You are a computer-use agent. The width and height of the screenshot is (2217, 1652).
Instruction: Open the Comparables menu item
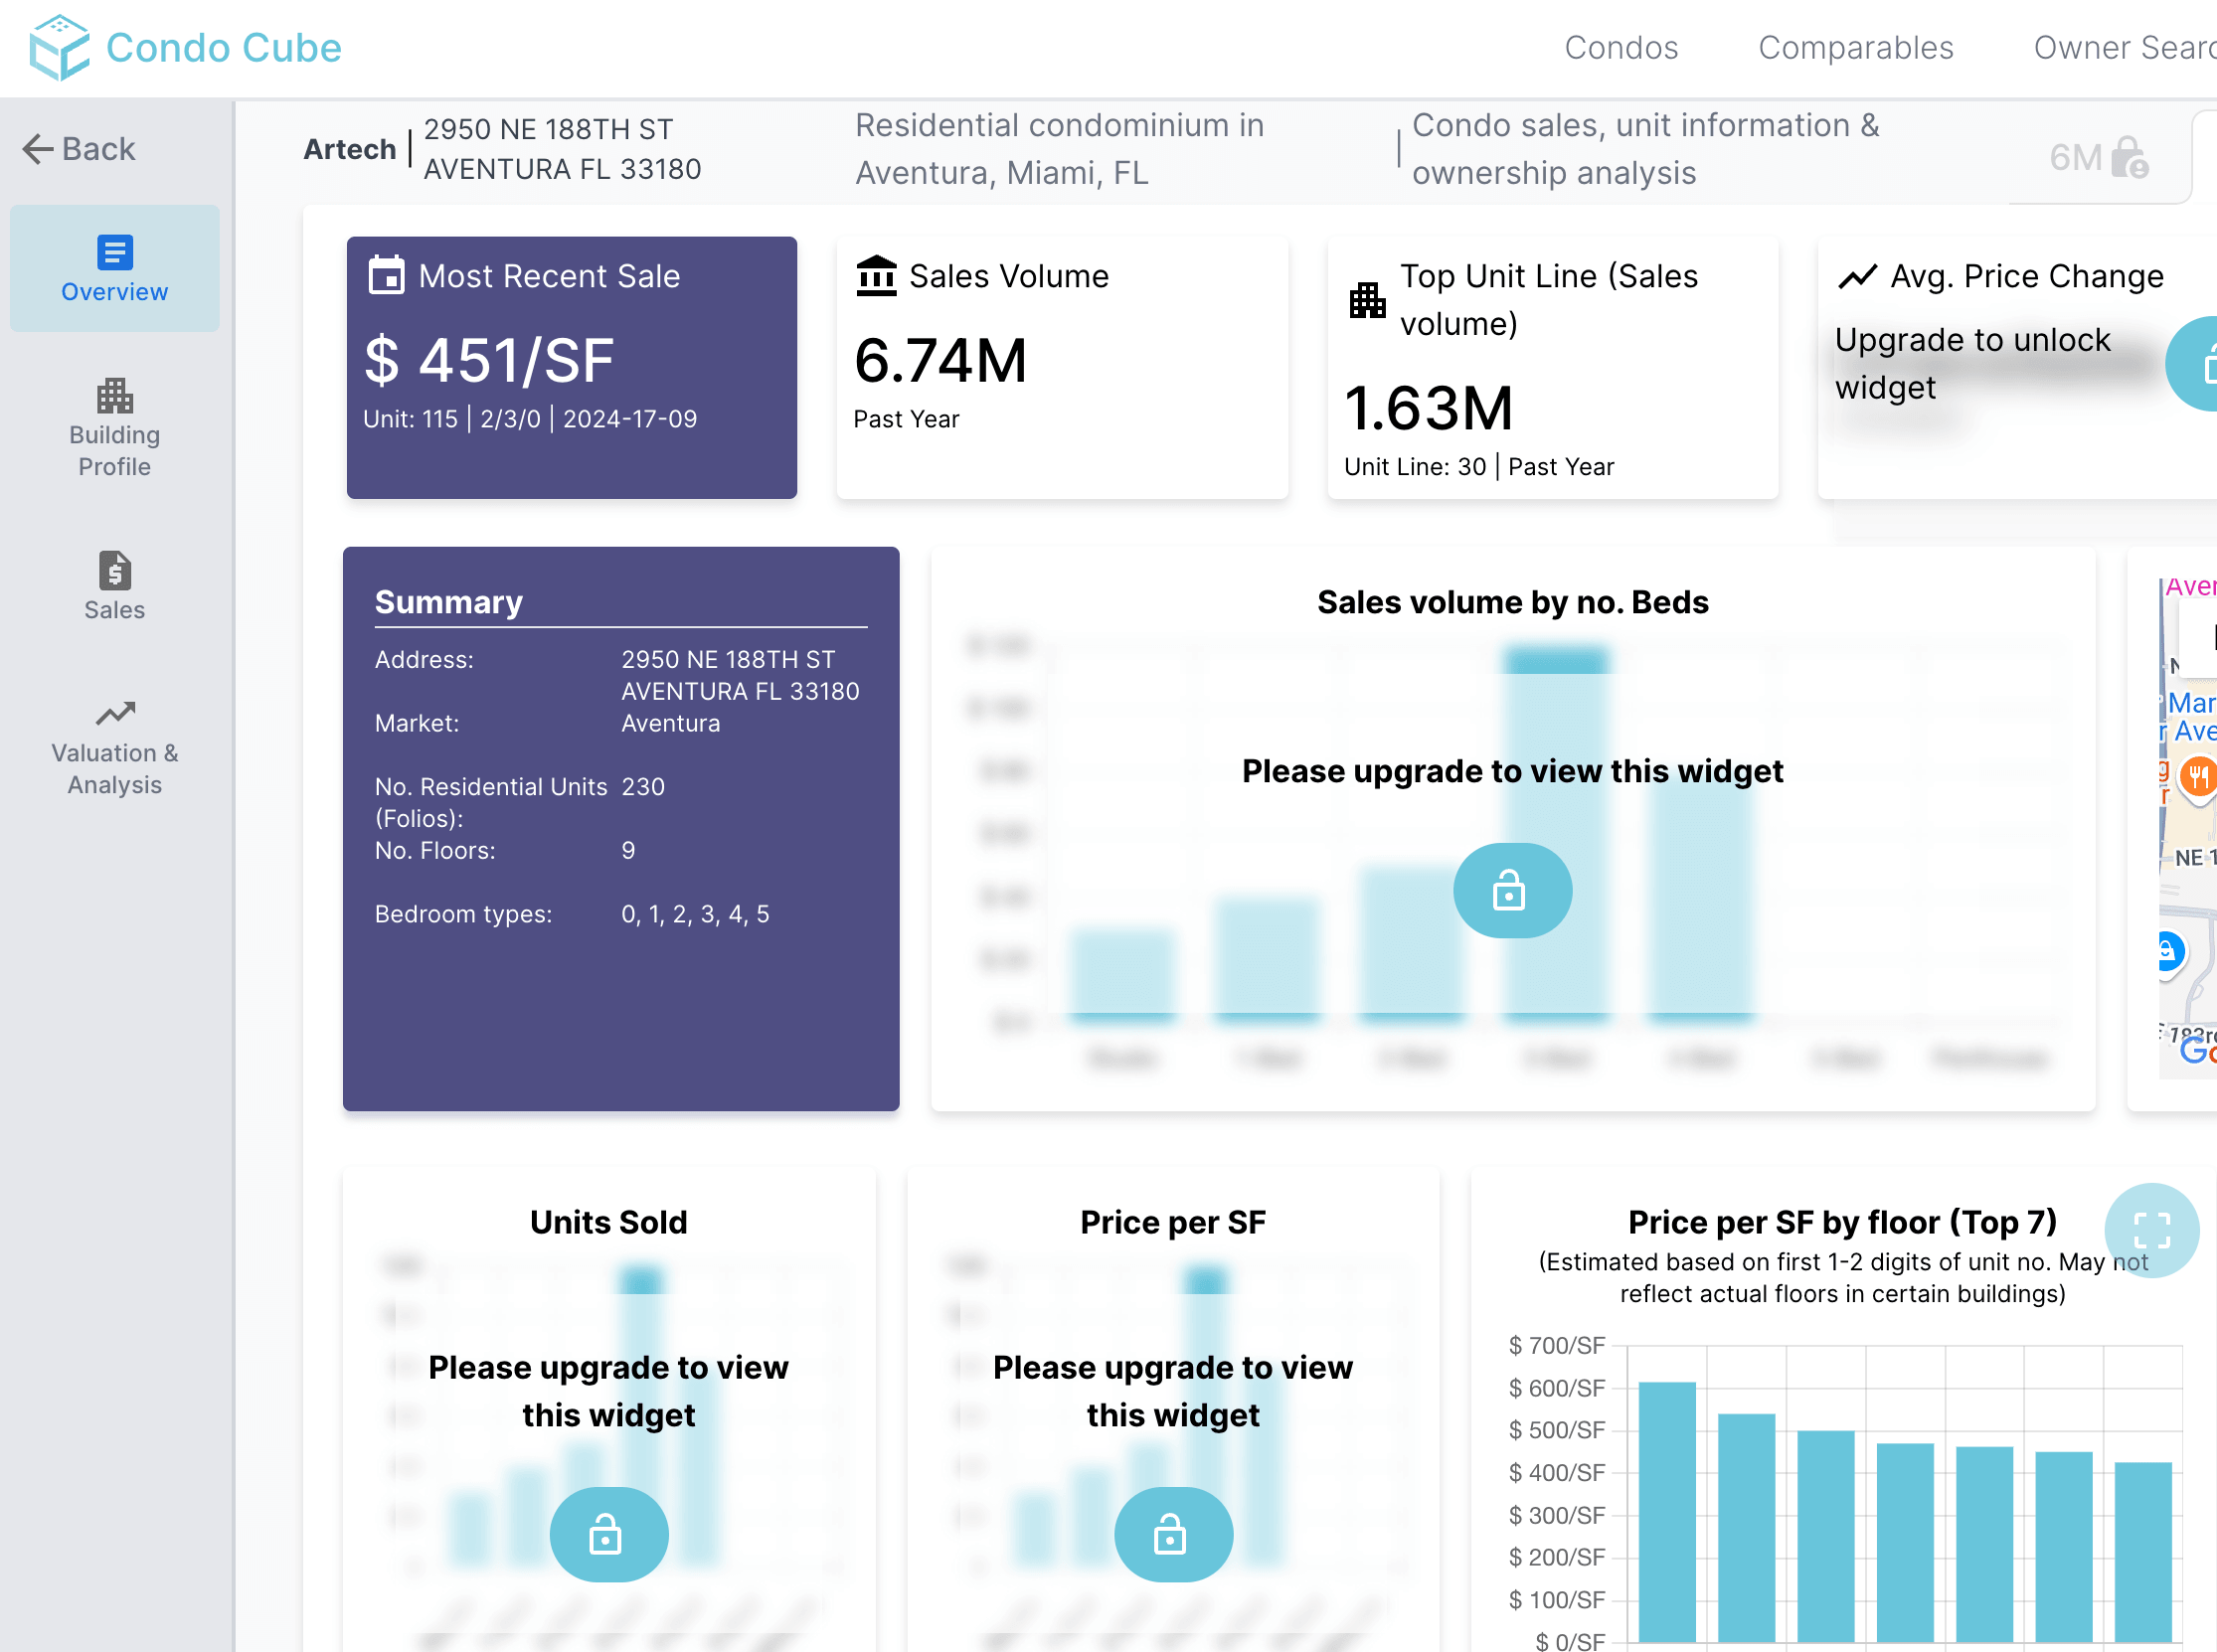(1855, 48)
